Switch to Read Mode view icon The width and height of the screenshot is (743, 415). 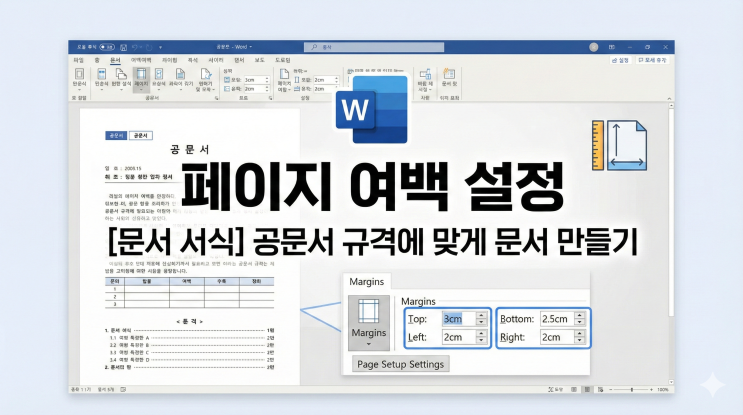[574, 389]
